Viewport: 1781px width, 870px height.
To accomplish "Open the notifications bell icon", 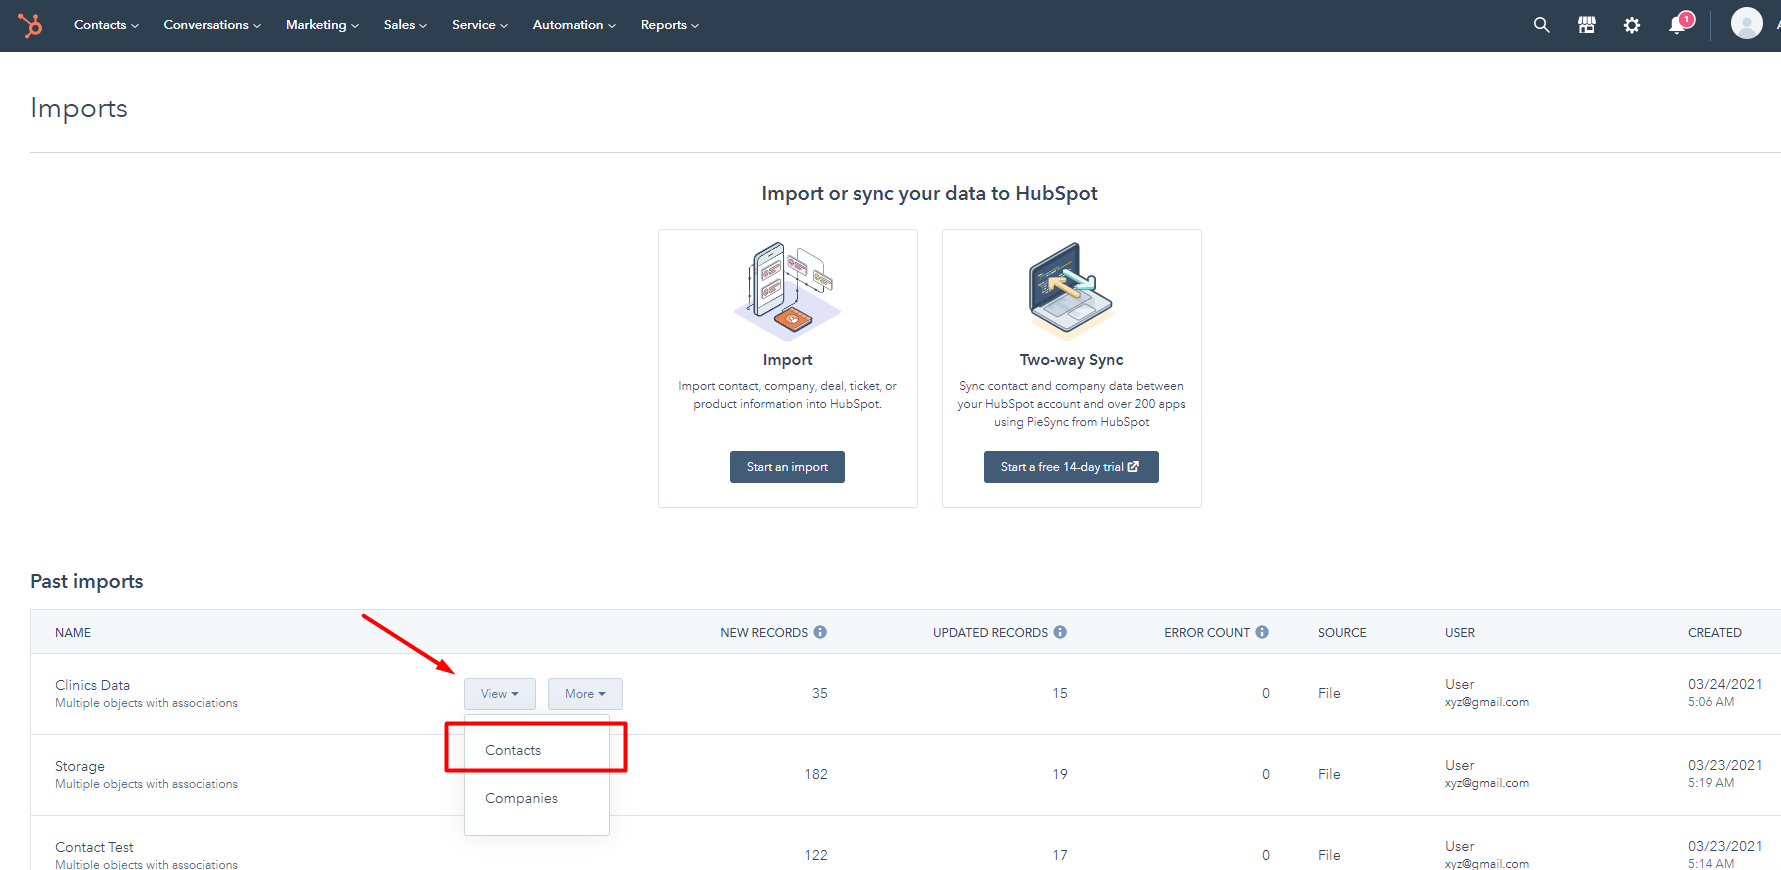I will coord(1679,24).
